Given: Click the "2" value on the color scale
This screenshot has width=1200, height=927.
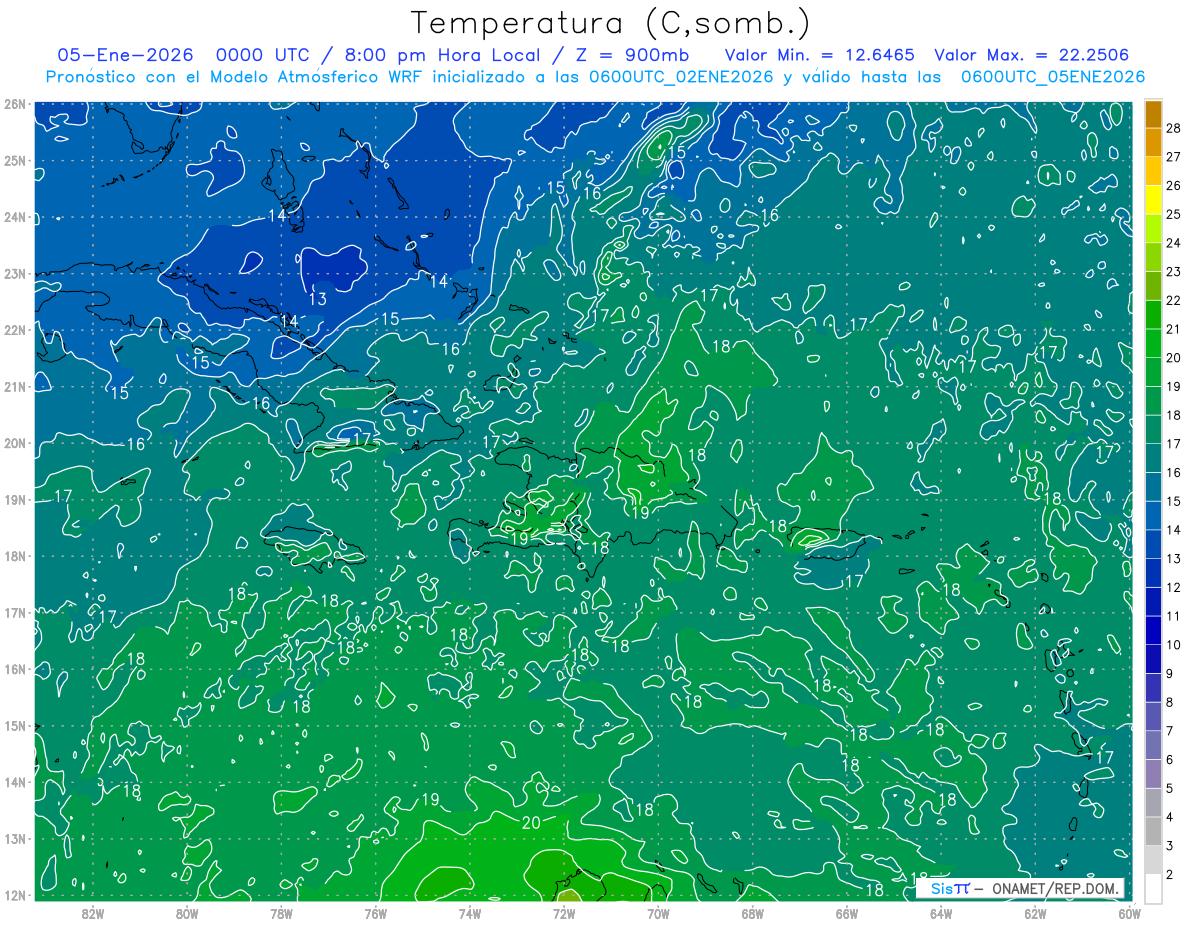Looking at the screenshot, I should (x=1171, y=875).
